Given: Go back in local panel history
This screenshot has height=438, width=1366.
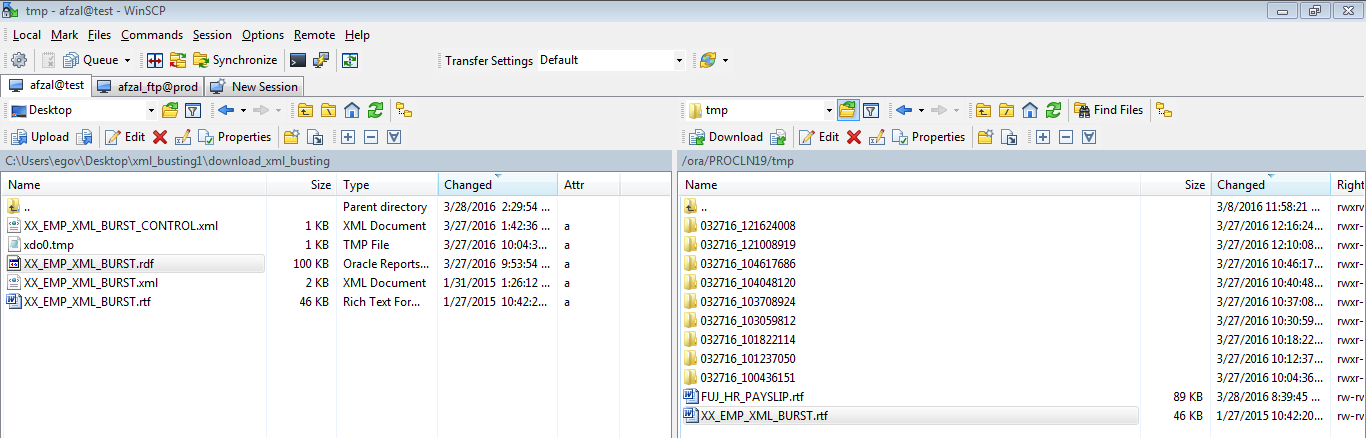Looking at the screenshot, I should [x=226, y=110].
